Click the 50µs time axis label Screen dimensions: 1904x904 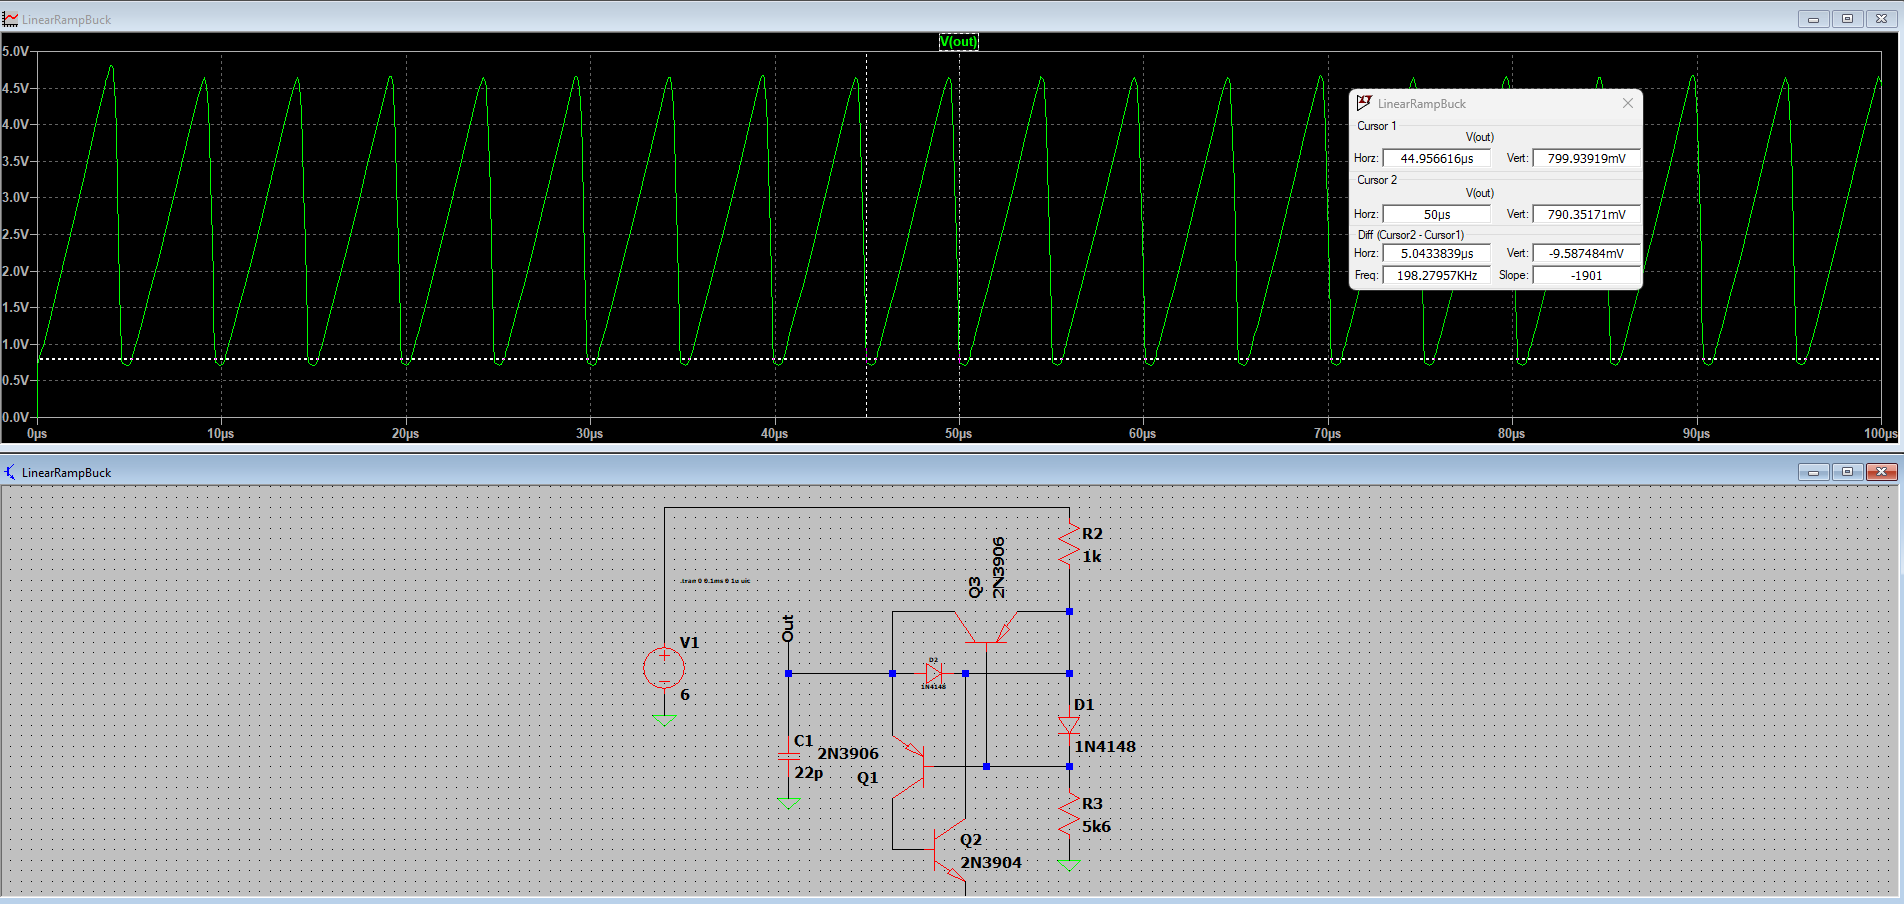tap(958, 433)
